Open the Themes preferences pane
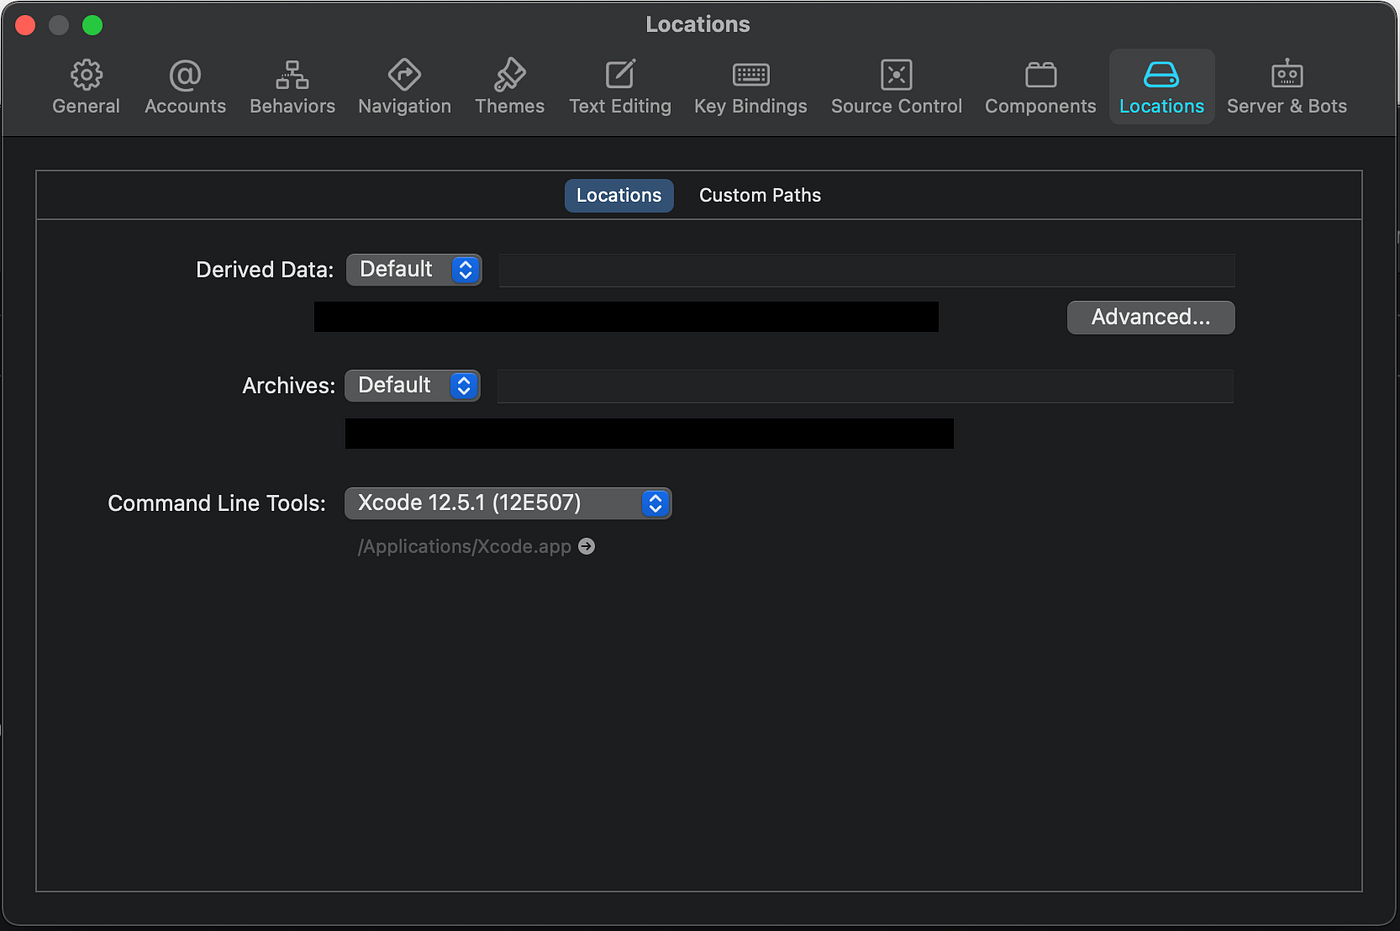 (x=509, y=87)
